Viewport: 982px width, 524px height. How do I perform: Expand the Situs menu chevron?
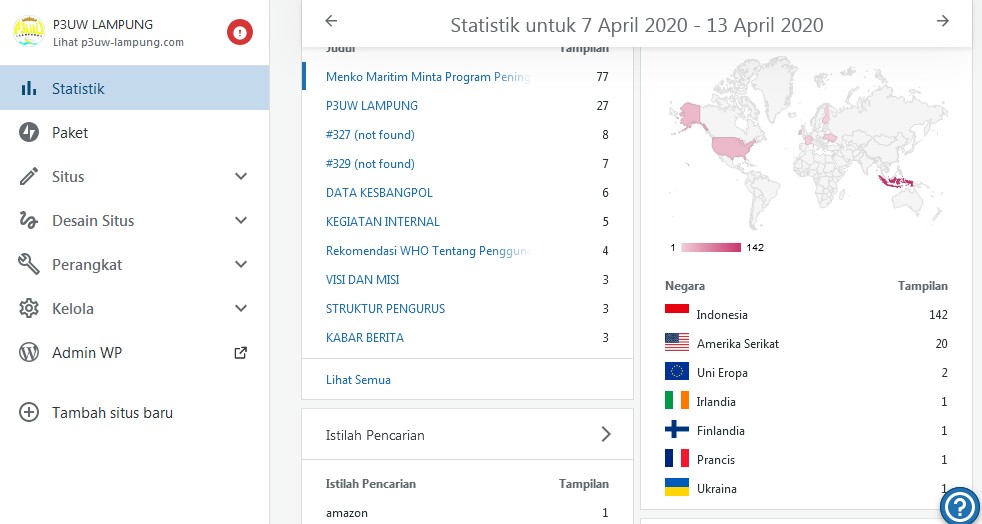coord(240,177)
